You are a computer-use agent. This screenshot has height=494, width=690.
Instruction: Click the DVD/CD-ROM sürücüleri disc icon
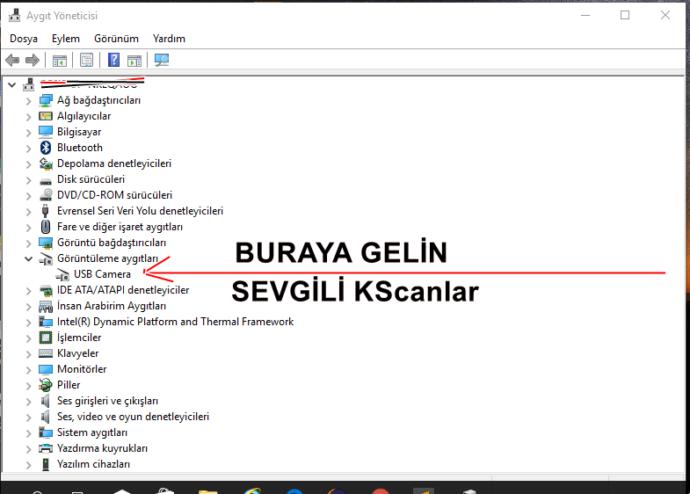coord(45,195)
